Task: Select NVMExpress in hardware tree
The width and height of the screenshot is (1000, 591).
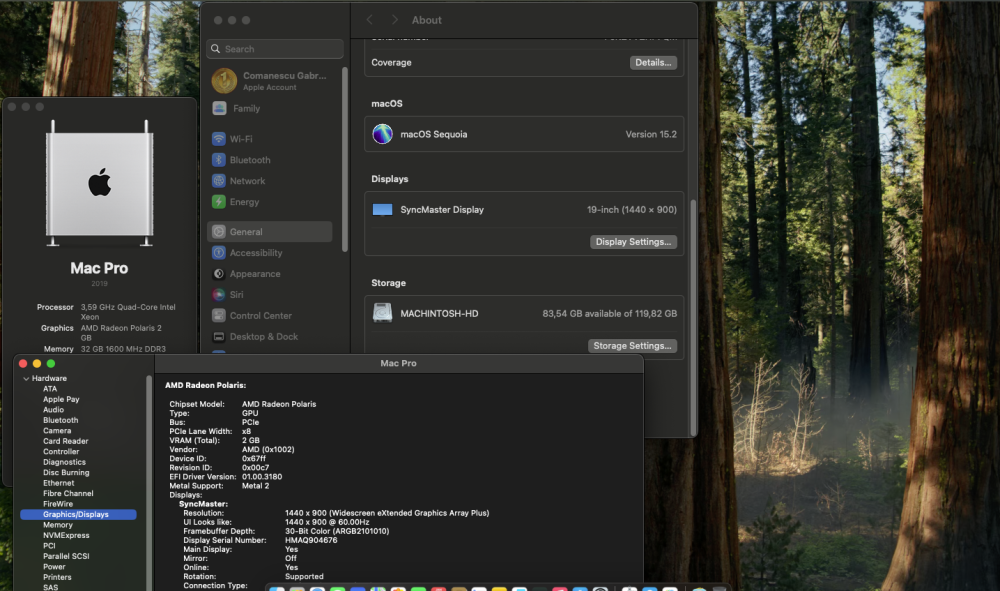Action: (x=66, y=536)
